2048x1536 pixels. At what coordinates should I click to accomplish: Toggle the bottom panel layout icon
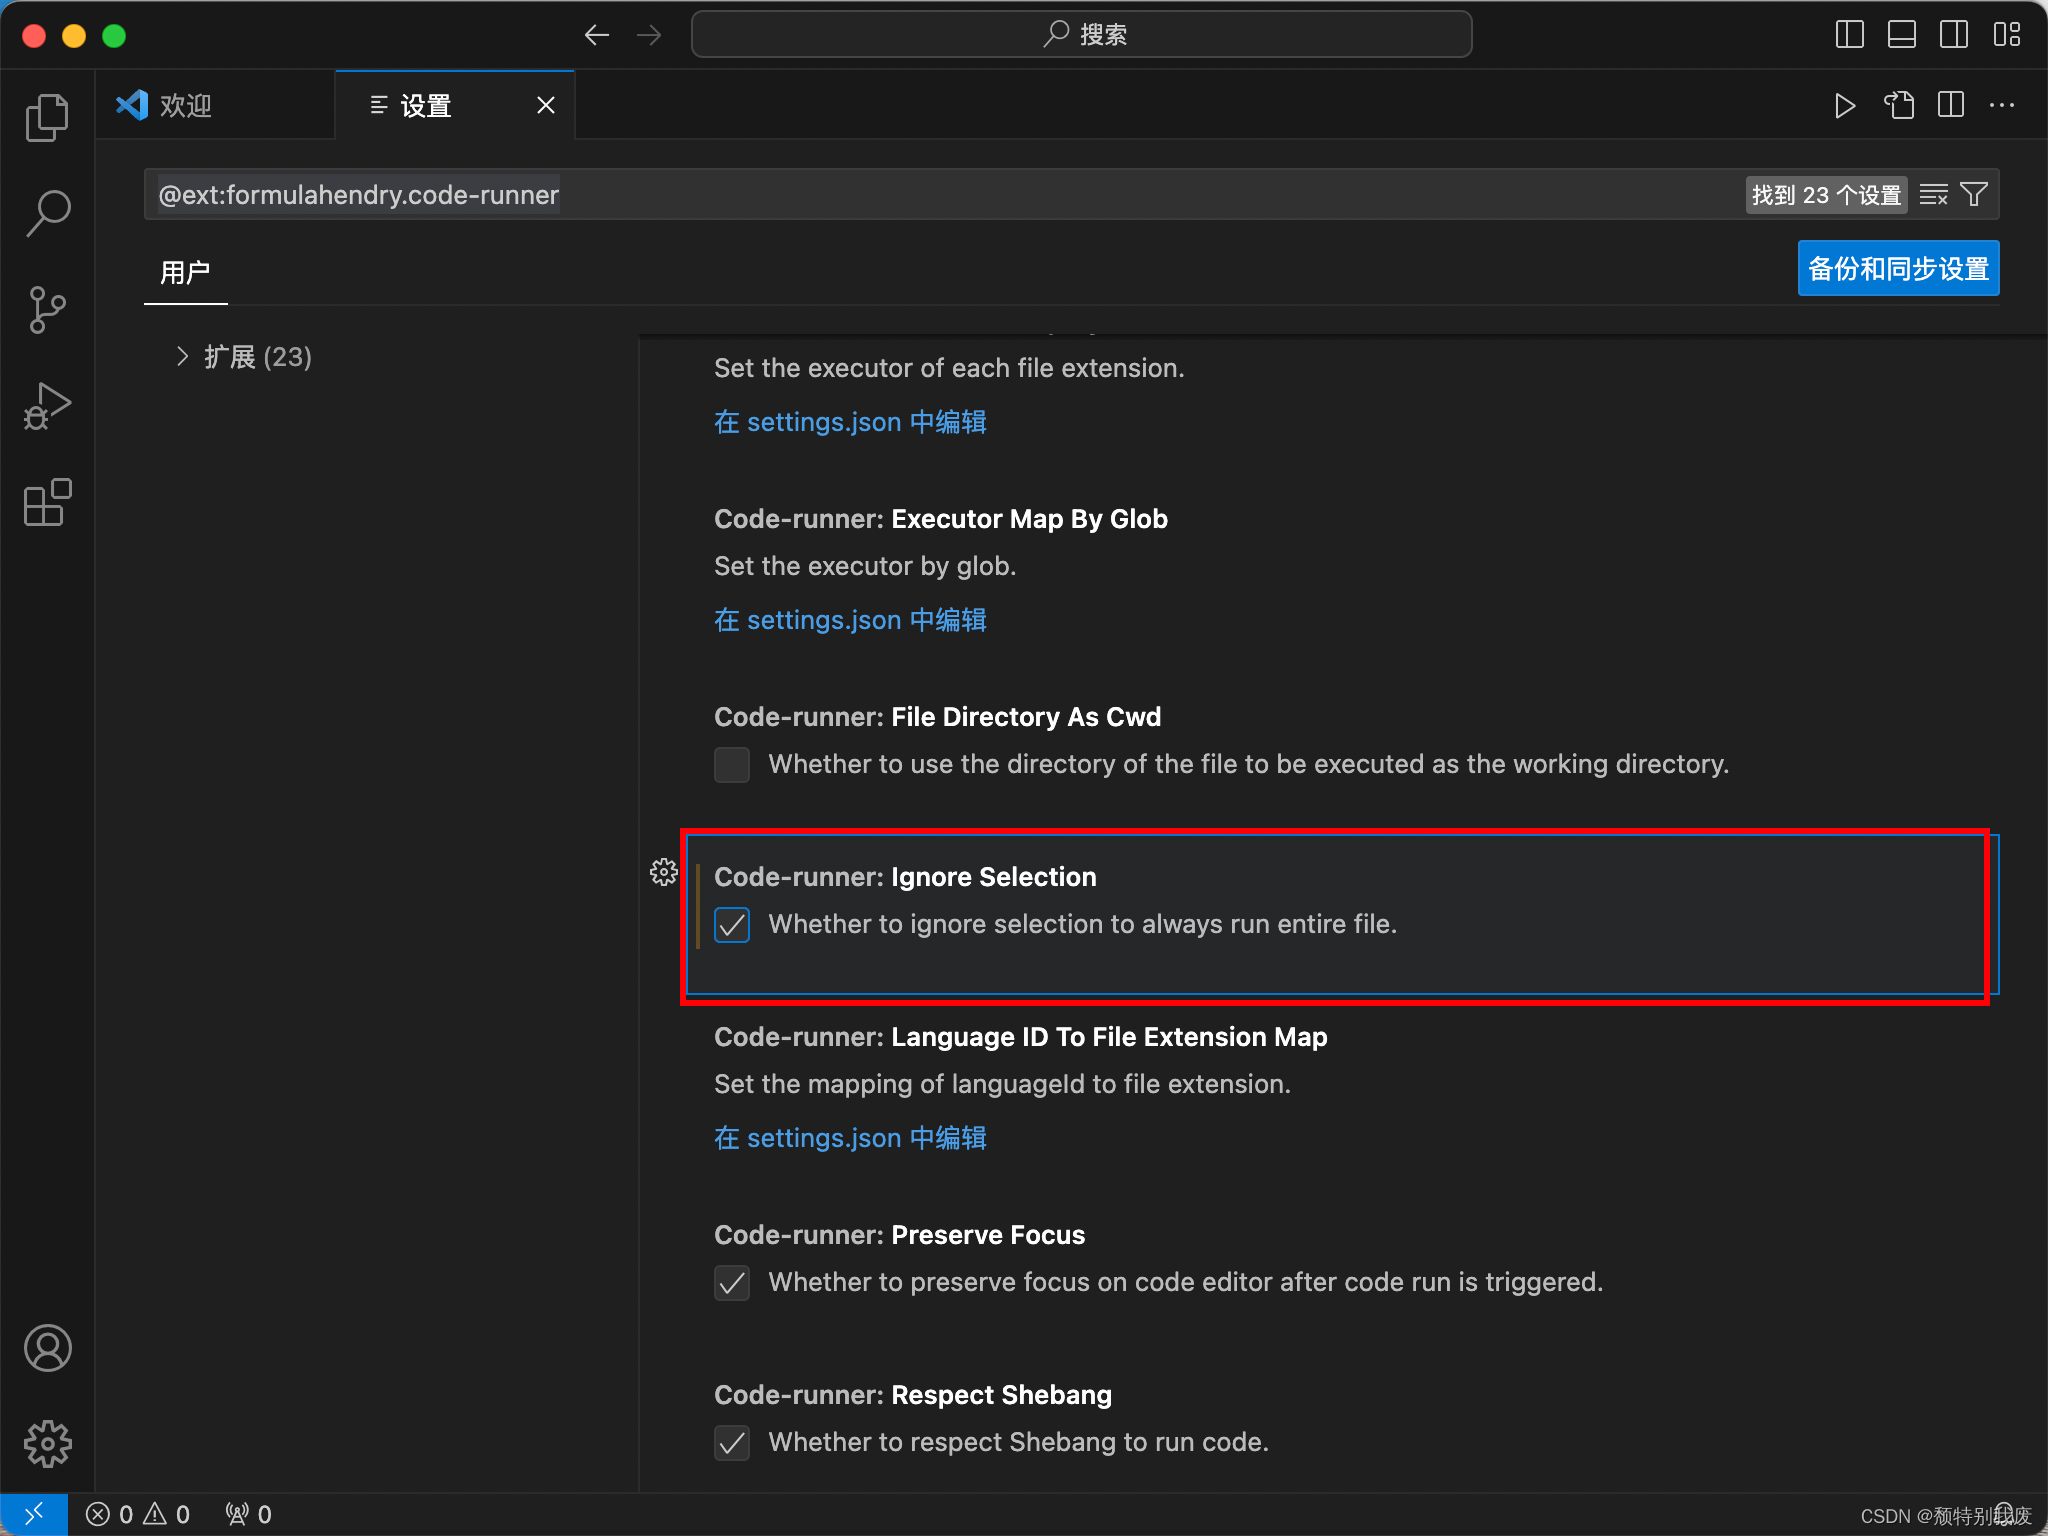pos(1902,35)
